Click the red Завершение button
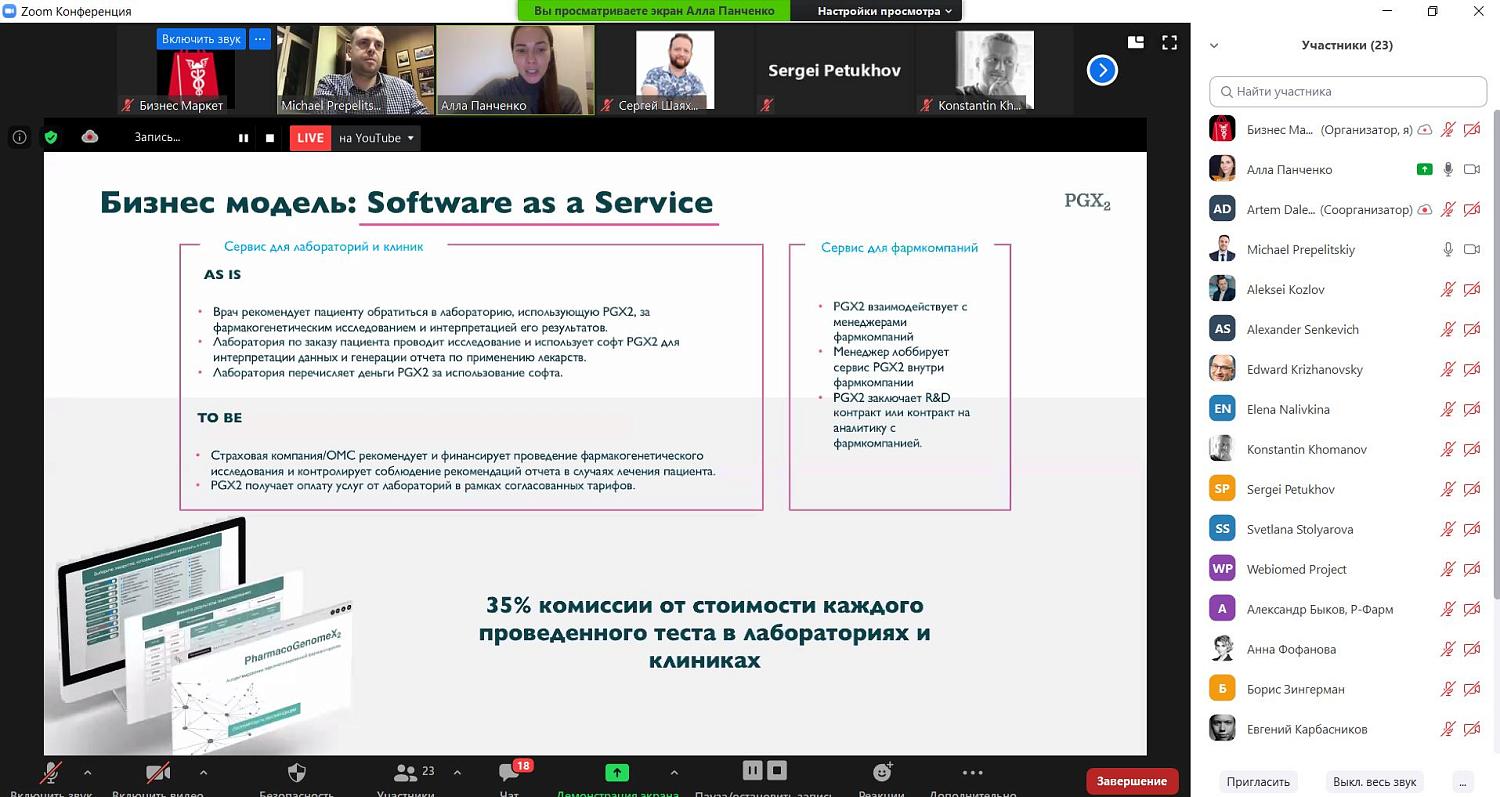Viewport: 1500px width, 797px height. click(1132, 781)
